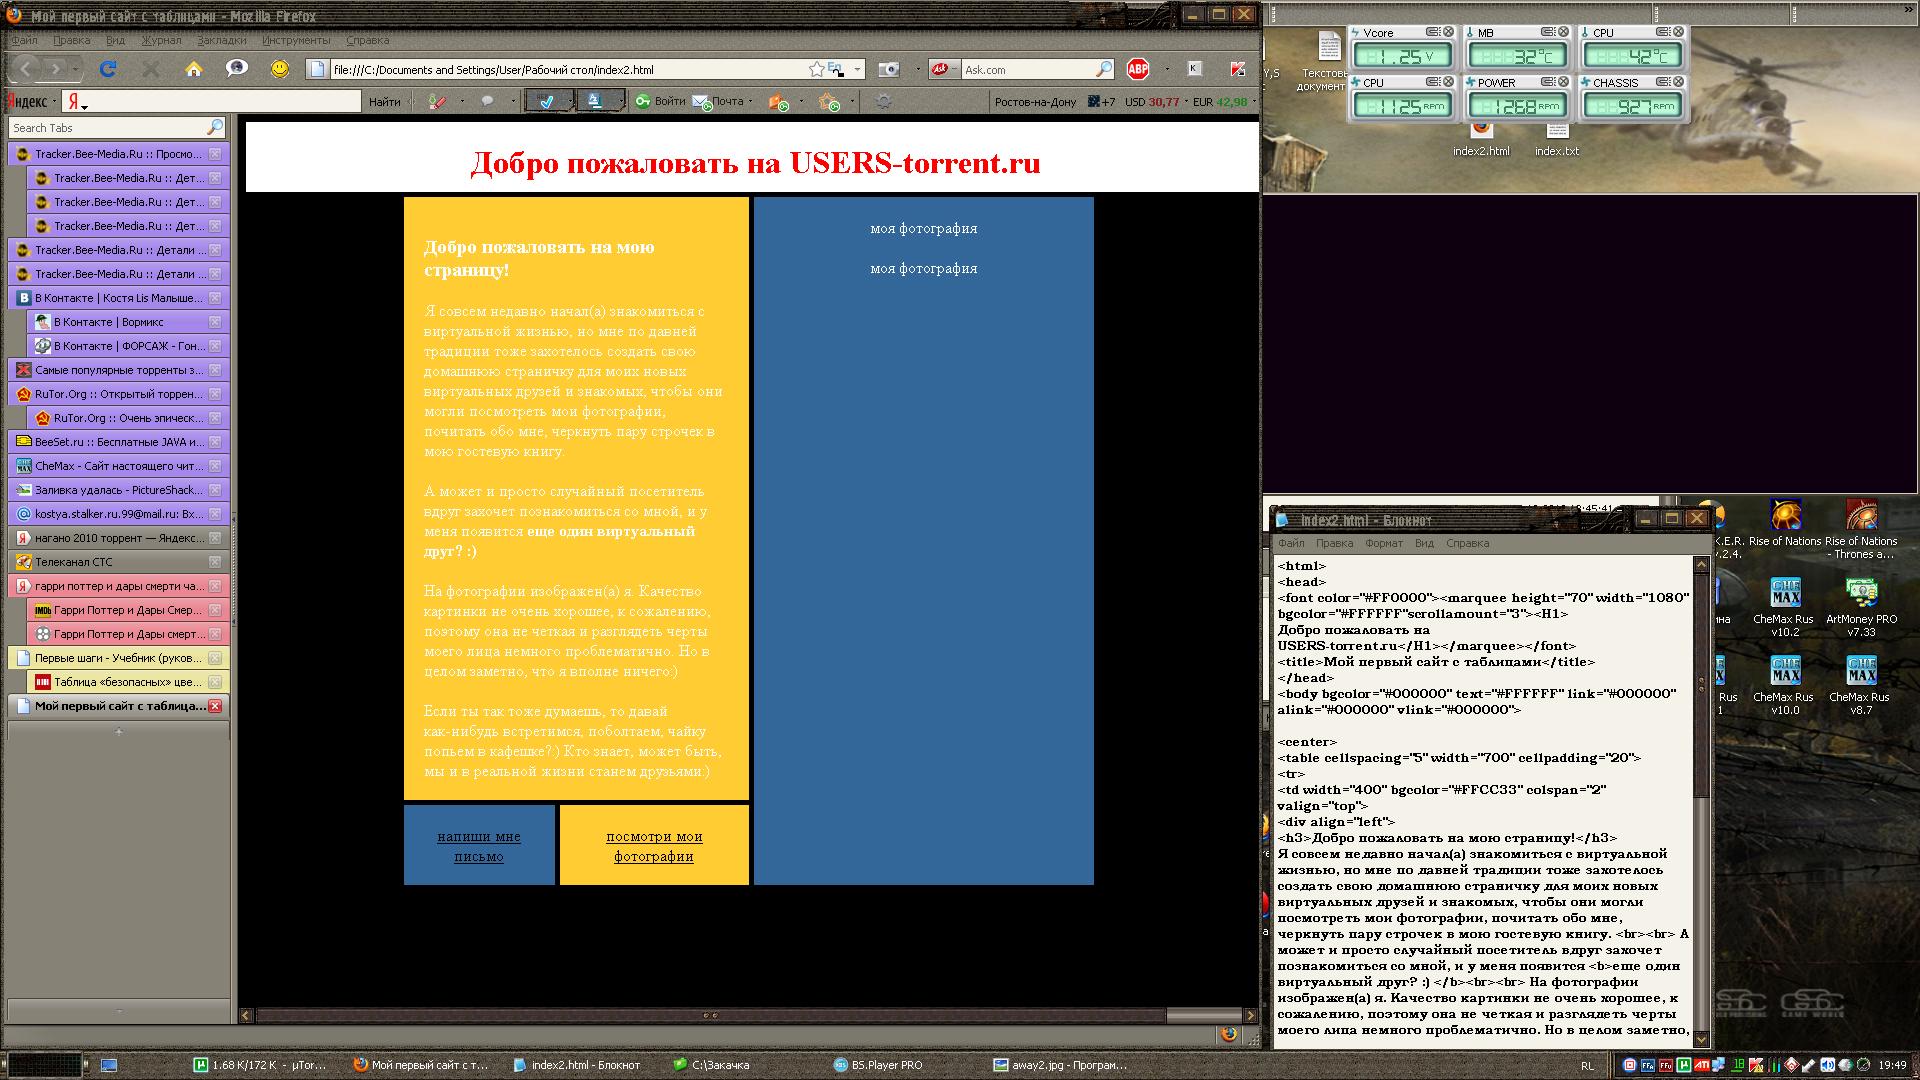Open the Почта dropdown arrow on Yandex bar
This screenshot has width=1920, height=1080.
click(x=750, y=101)
